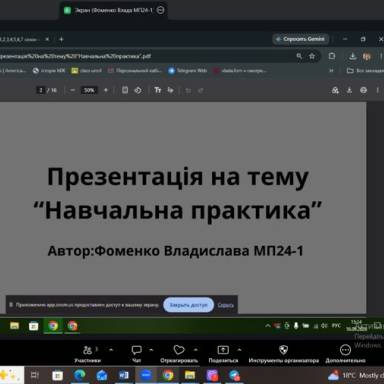Rotate the PDF with the rotate icon
This screenshot has width=384, height=384.
coord(138,90)
